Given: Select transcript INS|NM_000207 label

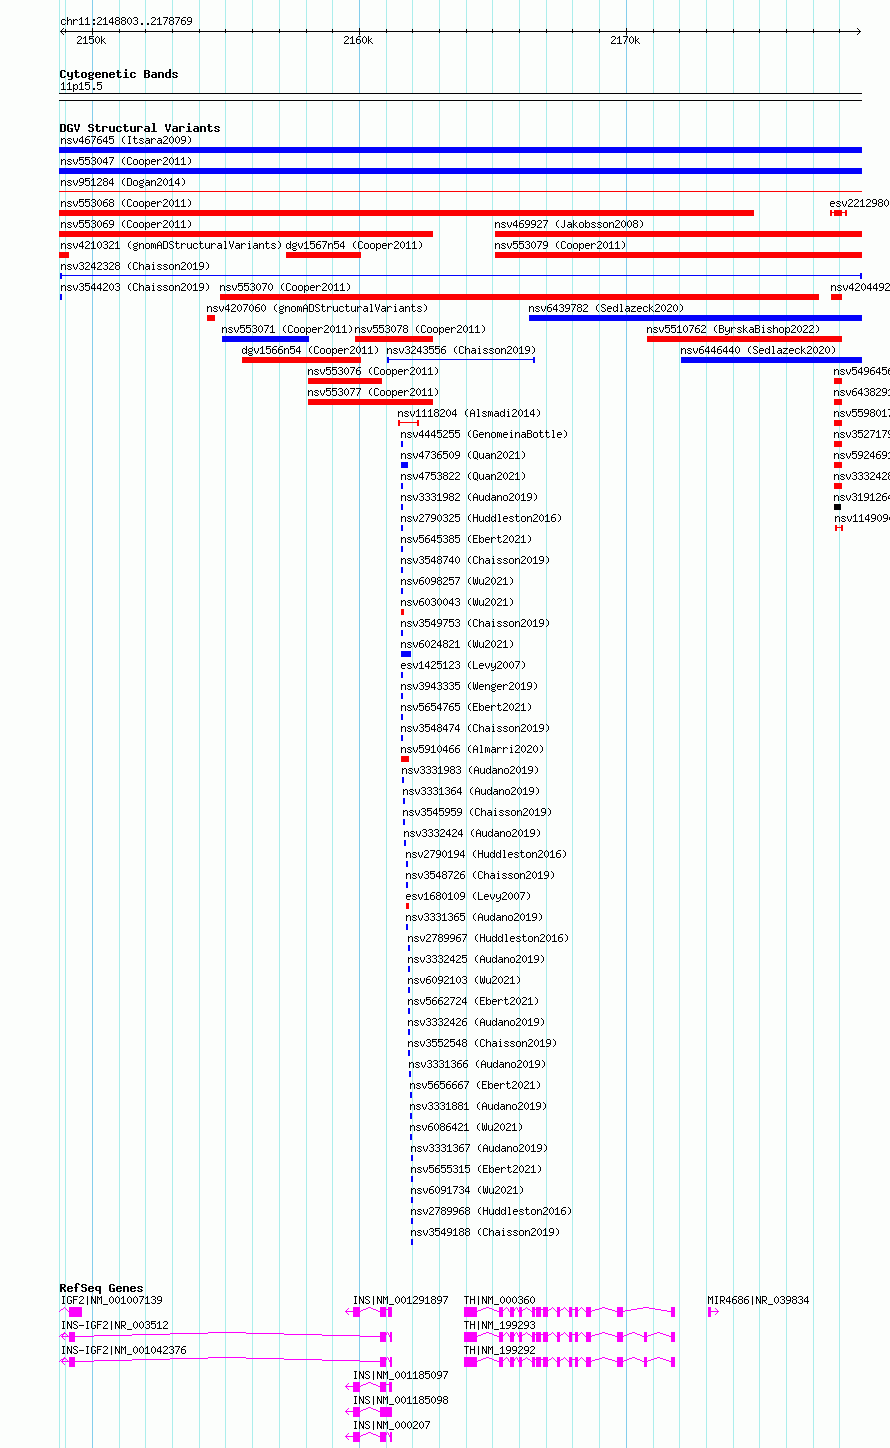Looking at the screenshot, I should coord(392,1425).
